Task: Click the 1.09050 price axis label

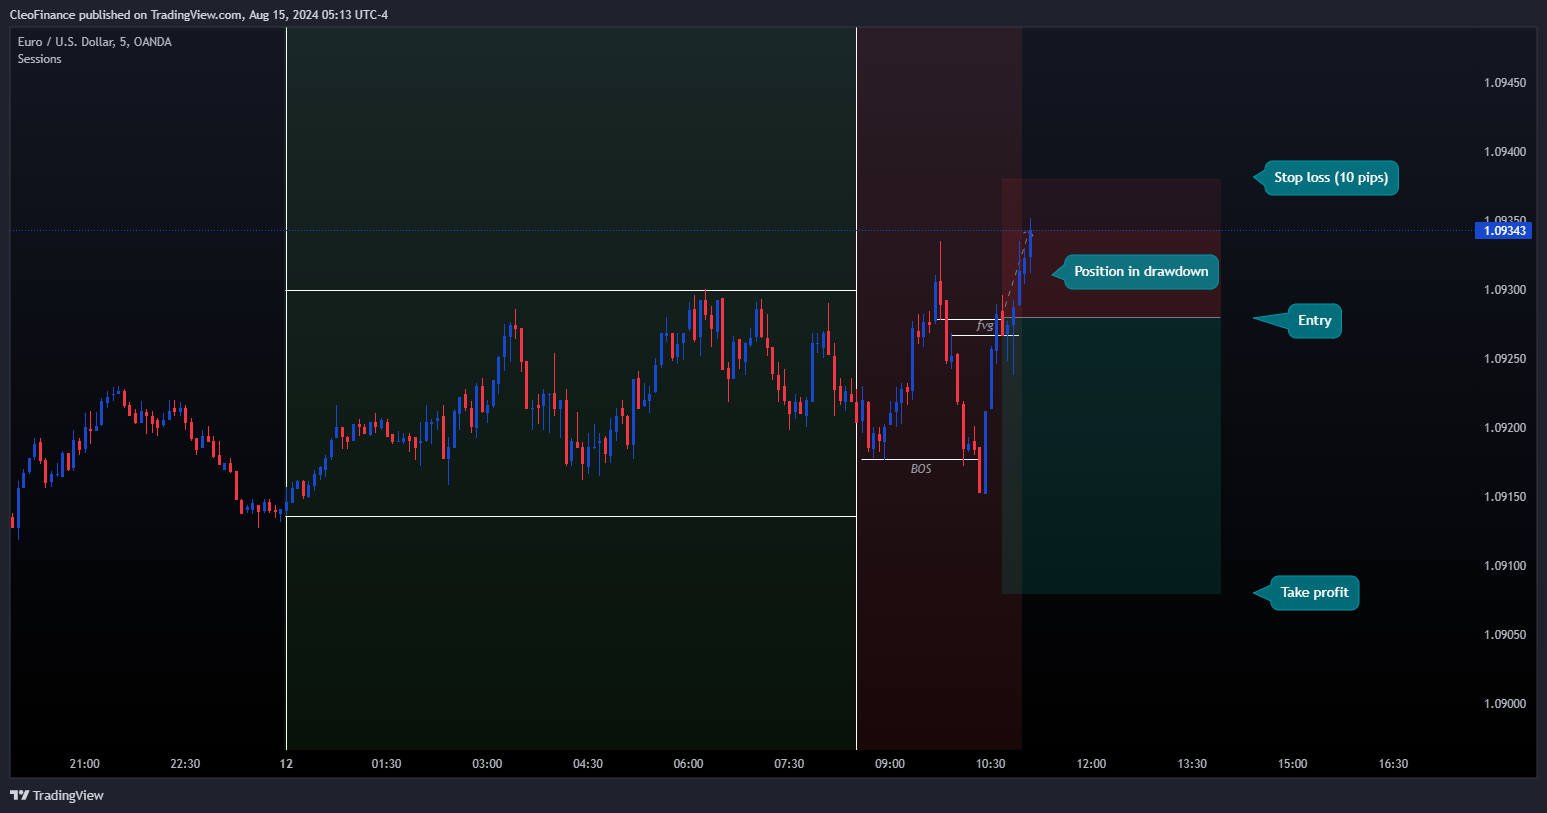Action: pos(1505,635)
